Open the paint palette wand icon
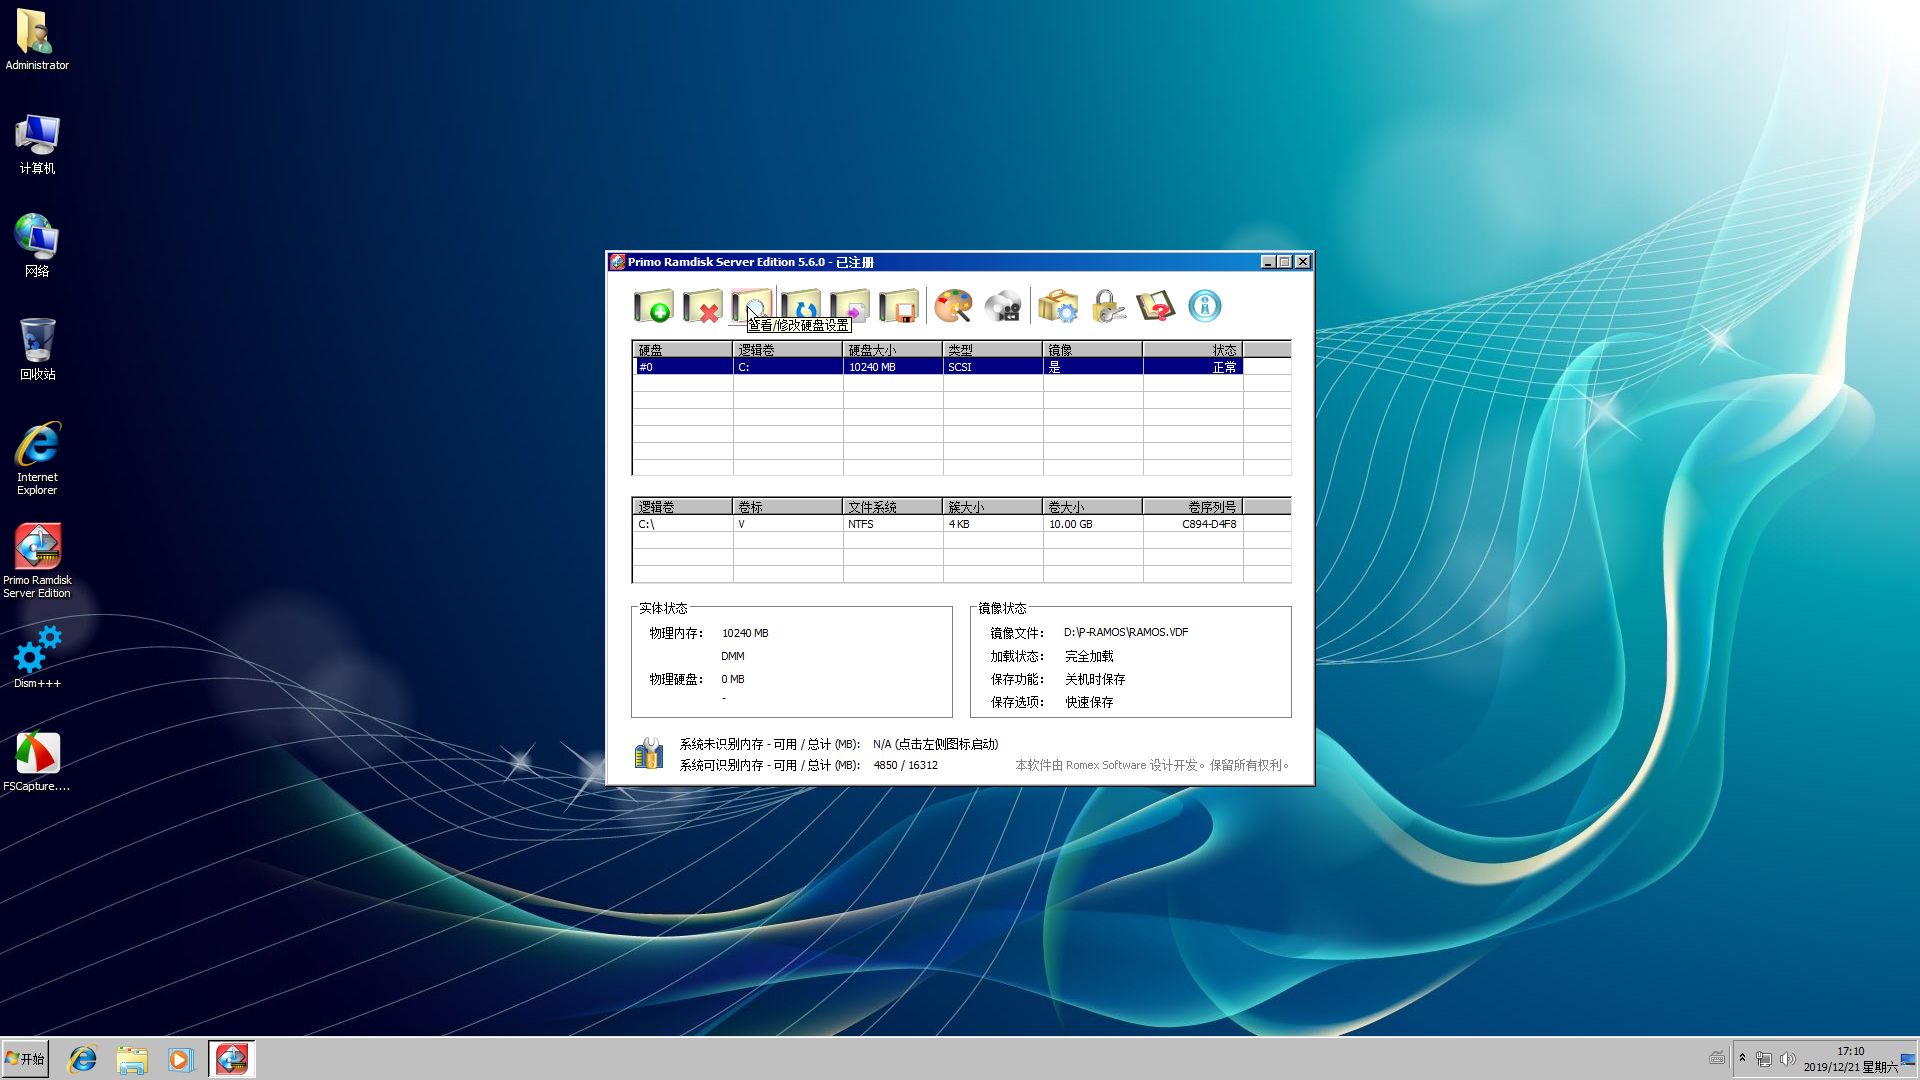 tap(953, 306)
